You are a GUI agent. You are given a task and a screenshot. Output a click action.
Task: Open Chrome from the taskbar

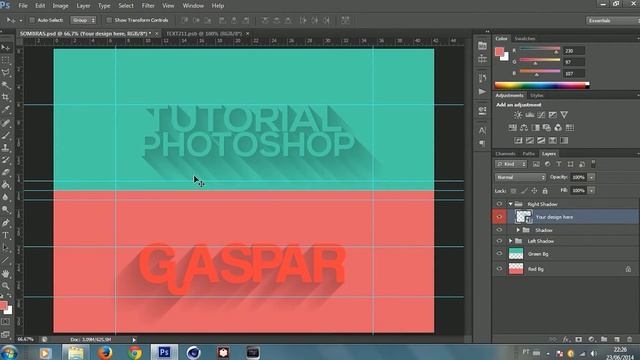(135, 352)
